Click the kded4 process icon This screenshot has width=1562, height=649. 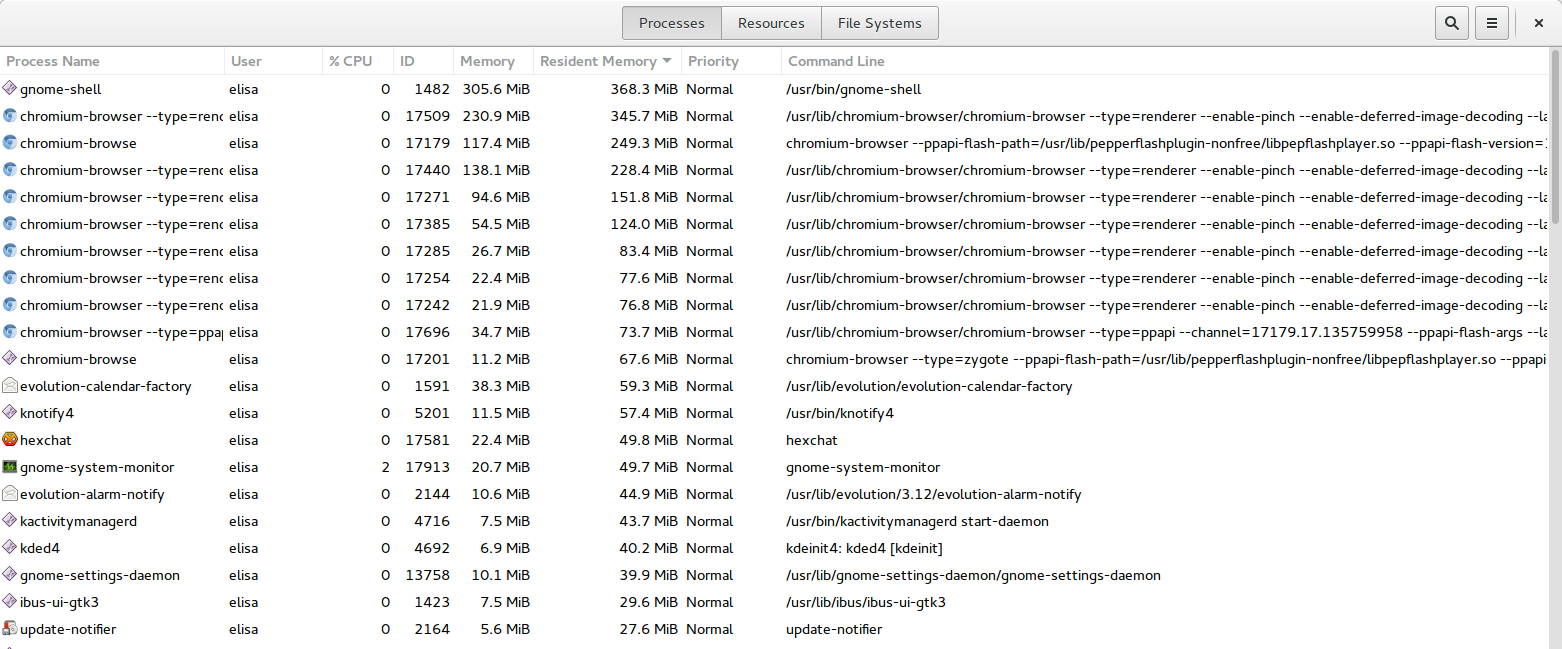[x=10, y=548]
